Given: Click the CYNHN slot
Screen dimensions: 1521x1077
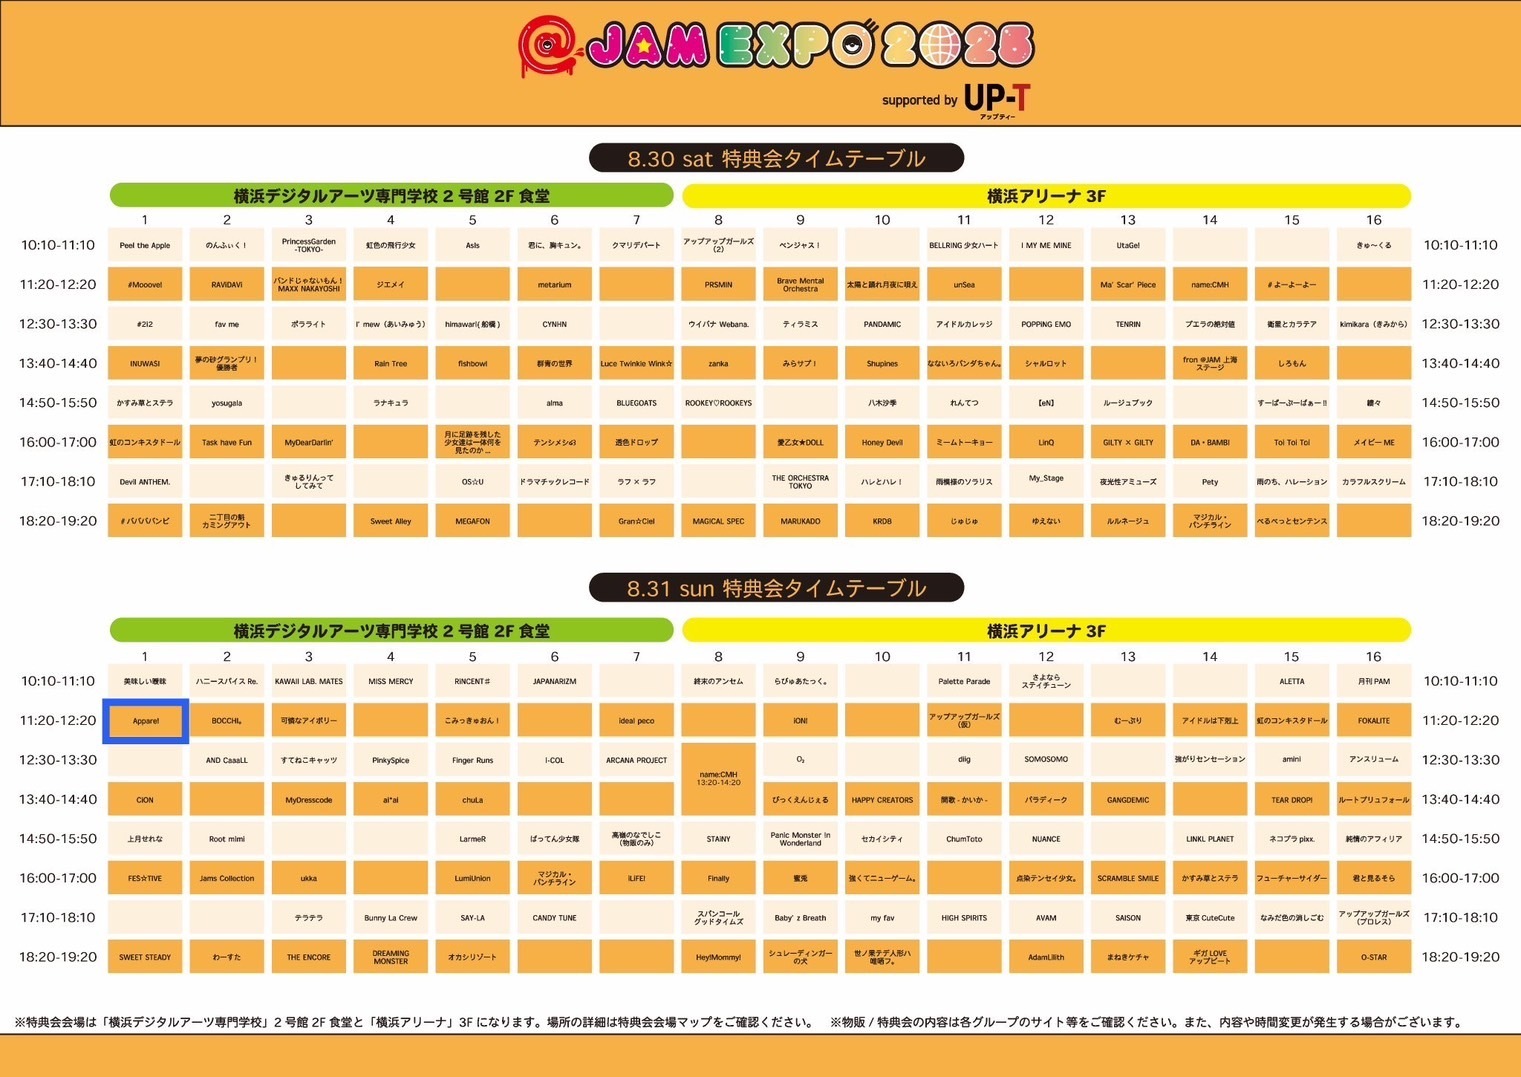Looking at the screenshot, I should coord(555,324).
